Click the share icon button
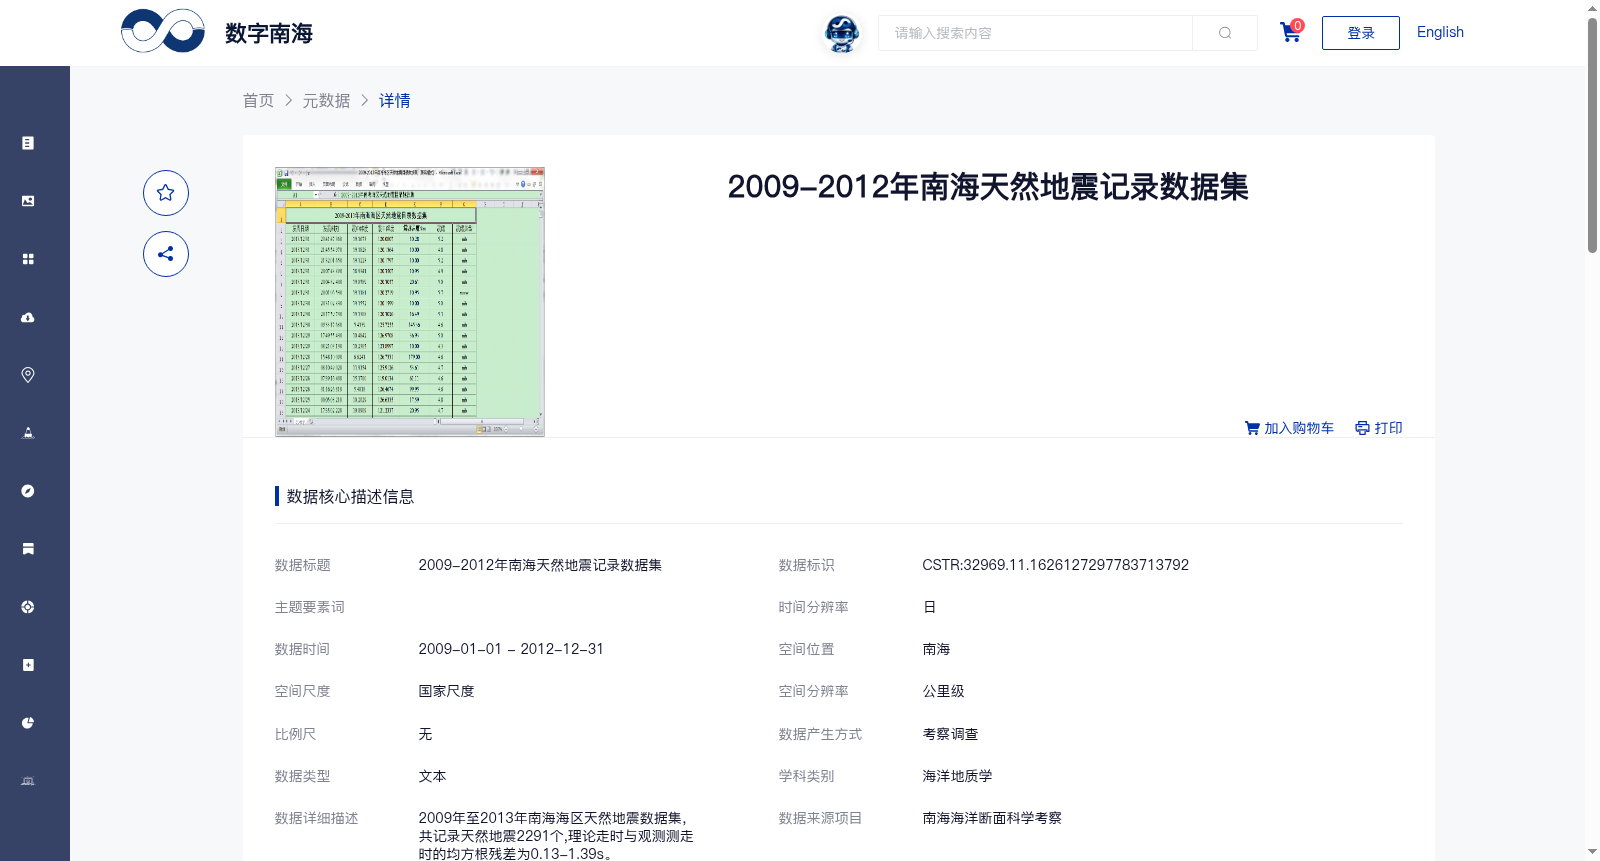 pyautogui.click(x=166, y=254)
